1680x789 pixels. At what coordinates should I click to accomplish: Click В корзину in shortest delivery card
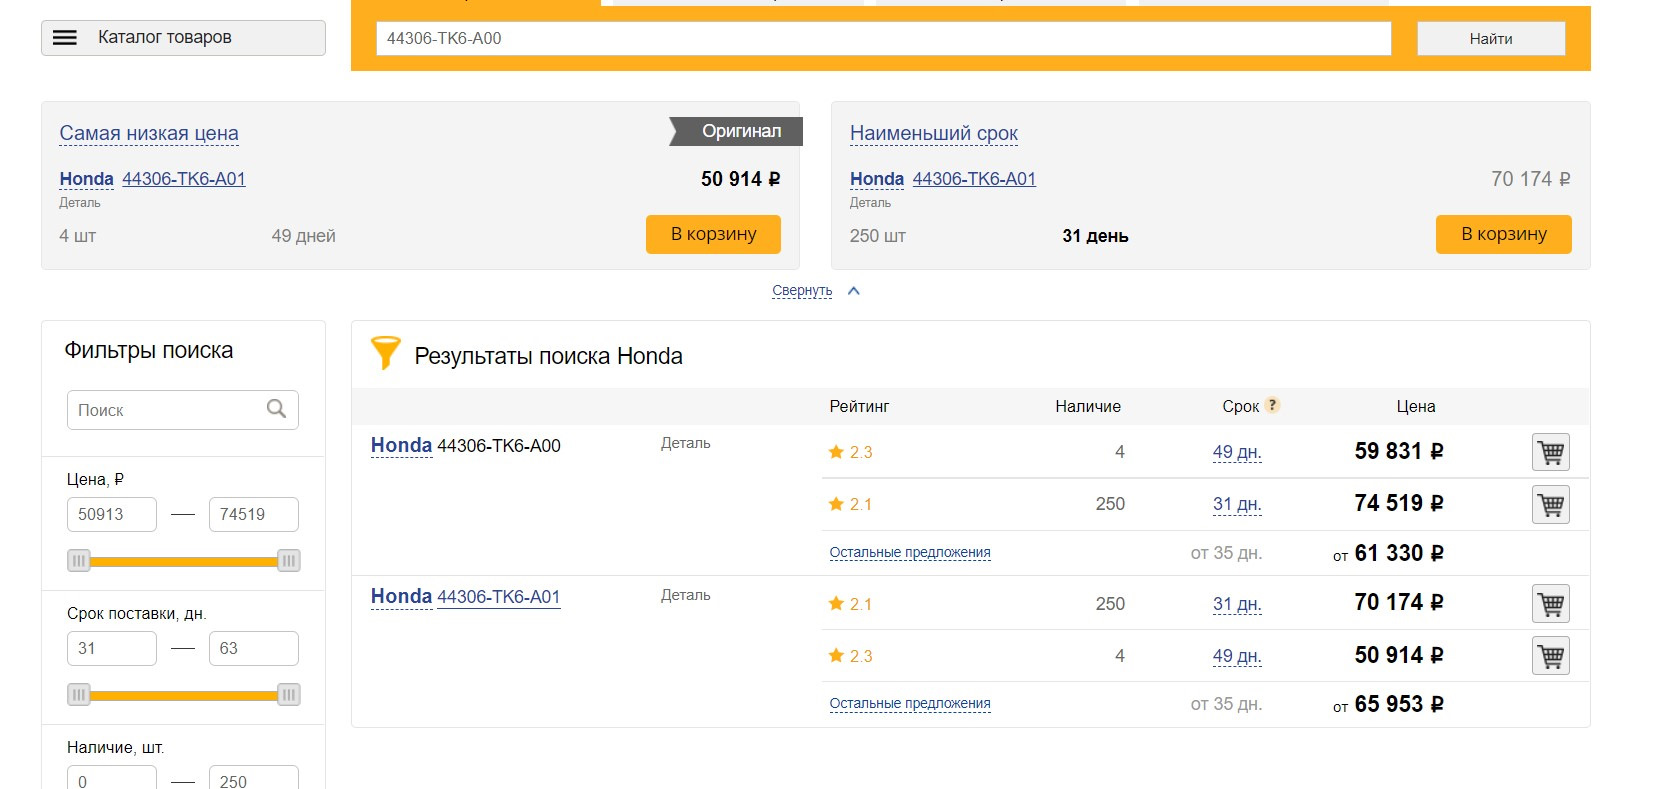click(1504, 234)
